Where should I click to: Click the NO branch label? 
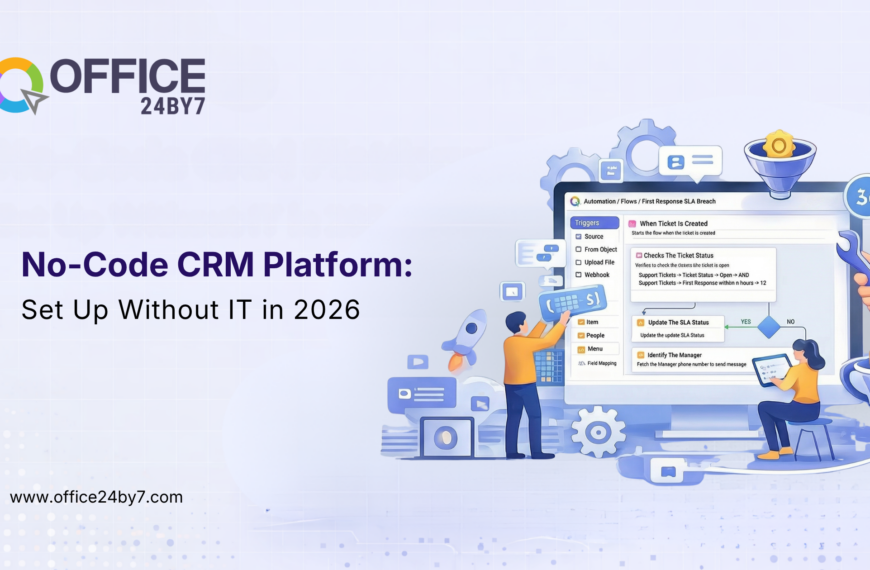point(791,322)
